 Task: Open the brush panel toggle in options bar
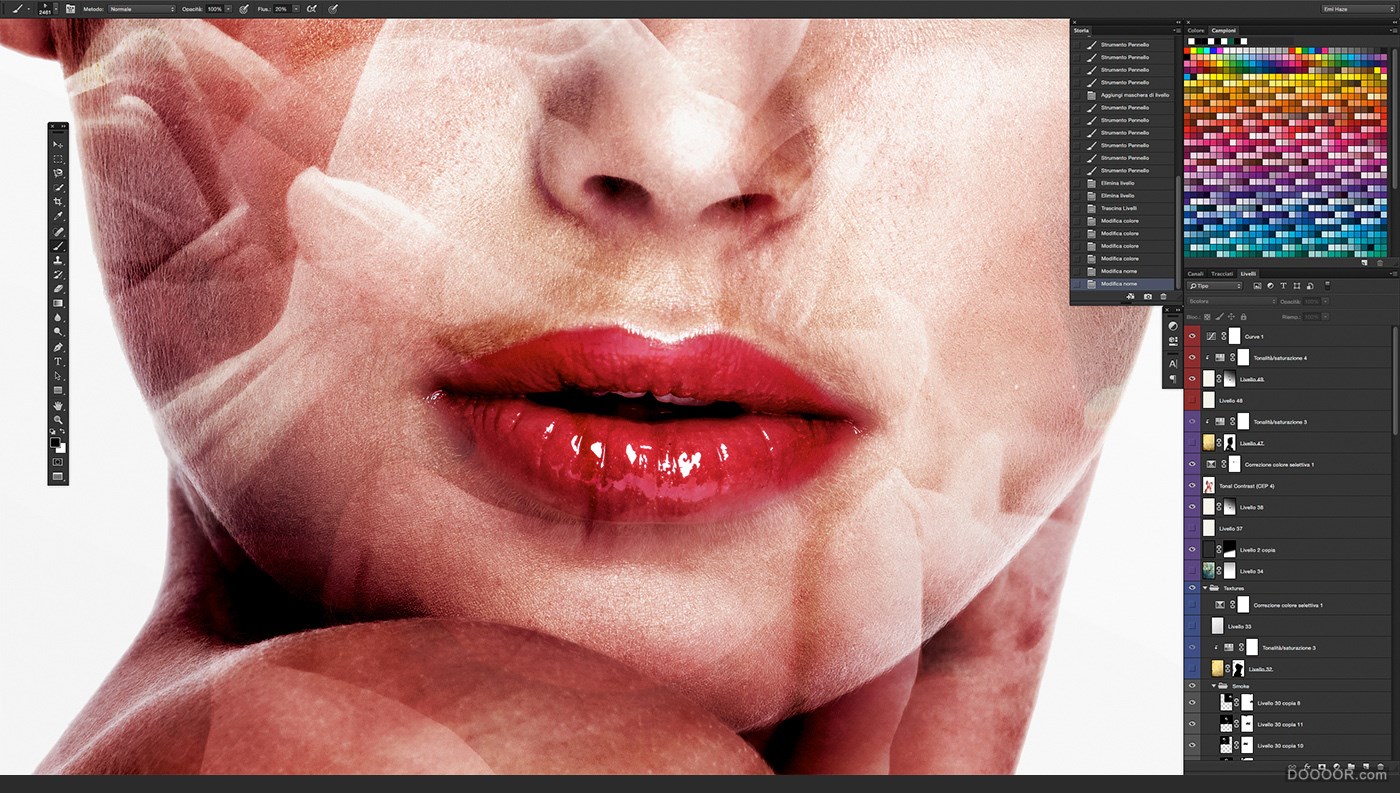(x=71, y=8)
